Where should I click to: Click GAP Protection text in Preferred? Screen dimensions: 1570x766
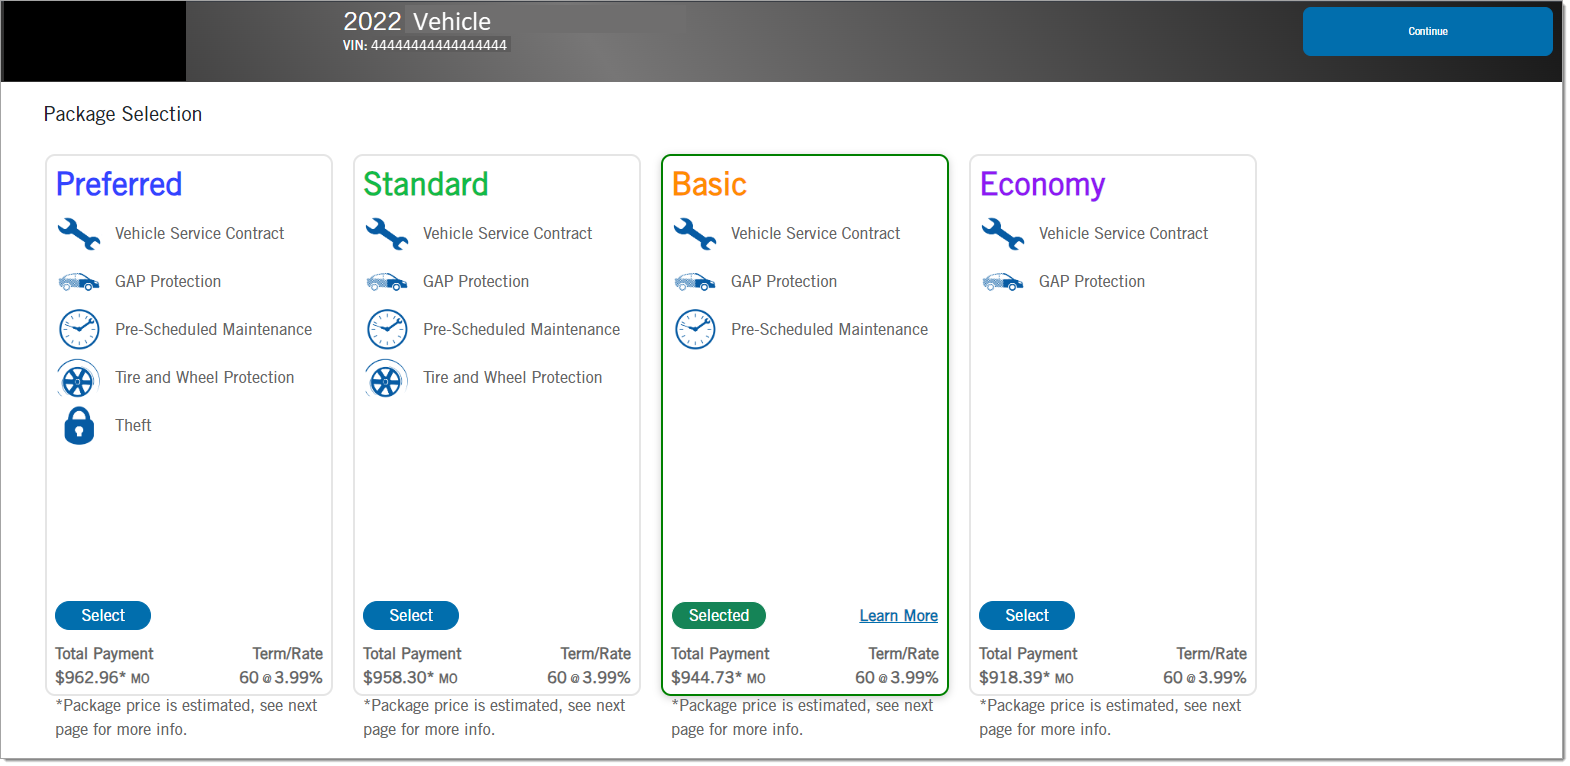point(168,281)
